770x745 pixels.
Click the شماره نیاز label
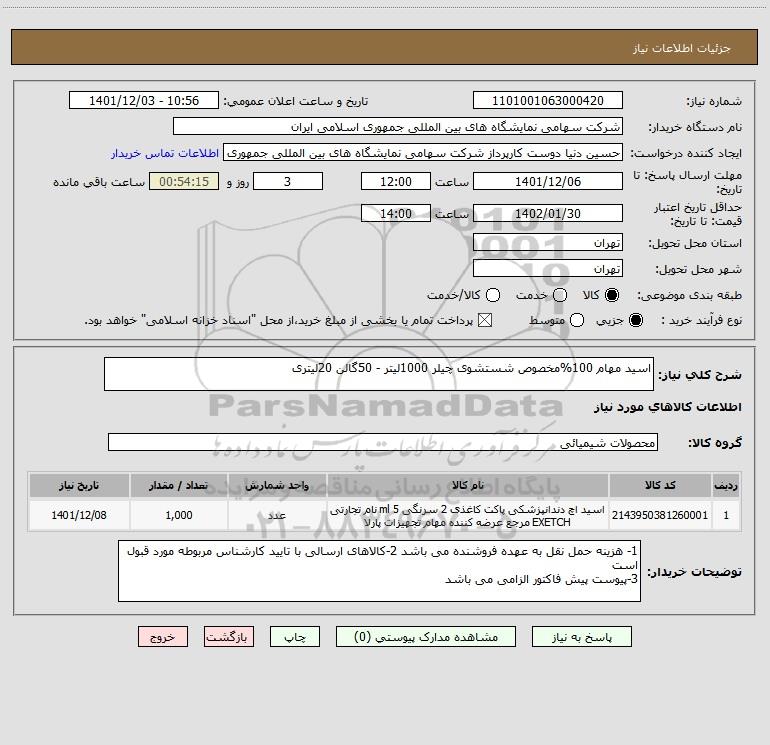pos(714,102)
